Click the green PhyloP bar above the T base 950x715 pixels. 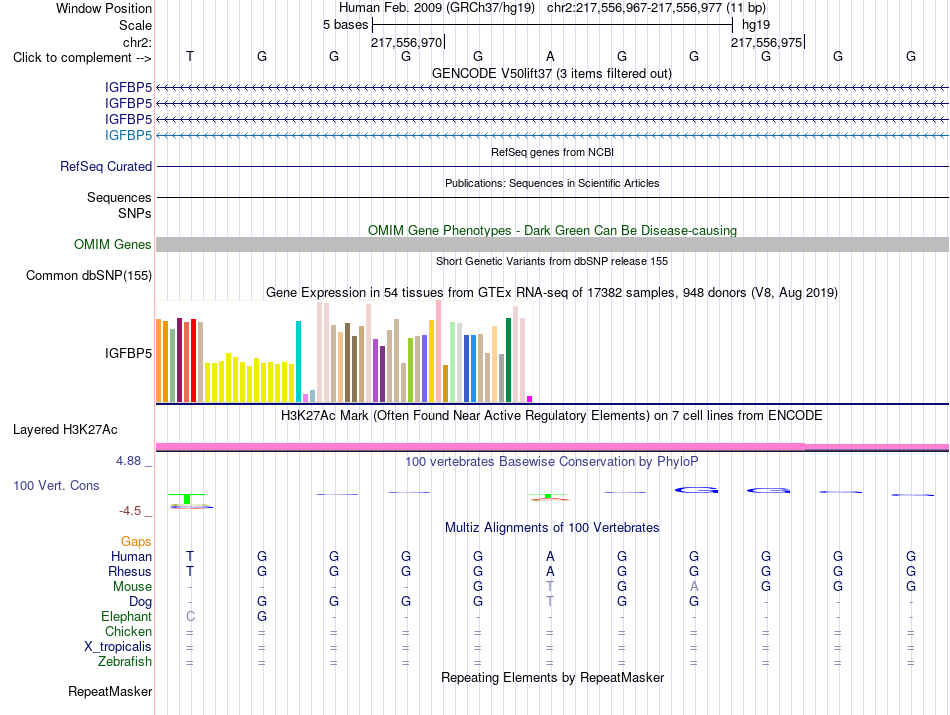click(187, 499)
